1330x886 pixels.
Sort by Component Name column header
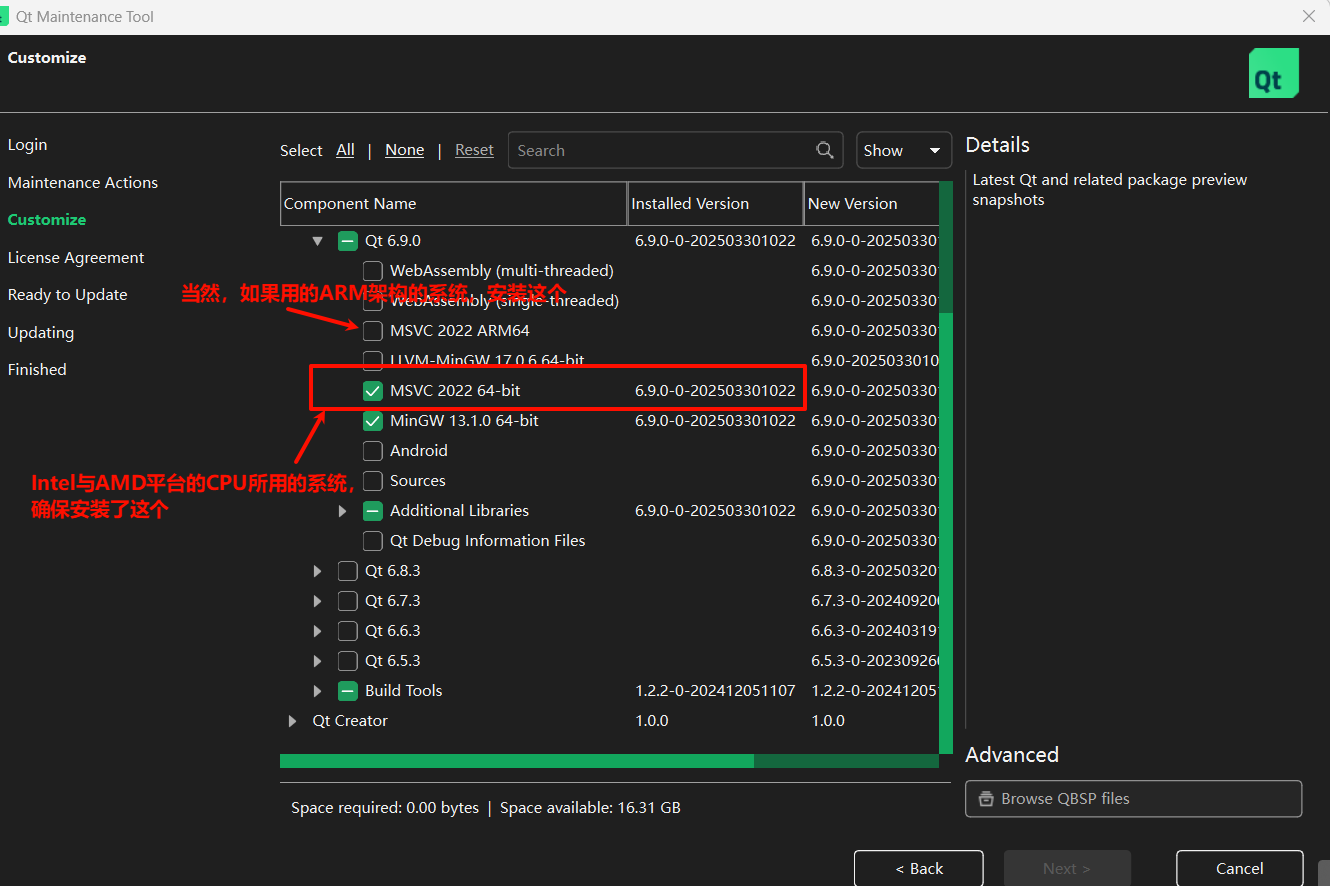(453, 204)
